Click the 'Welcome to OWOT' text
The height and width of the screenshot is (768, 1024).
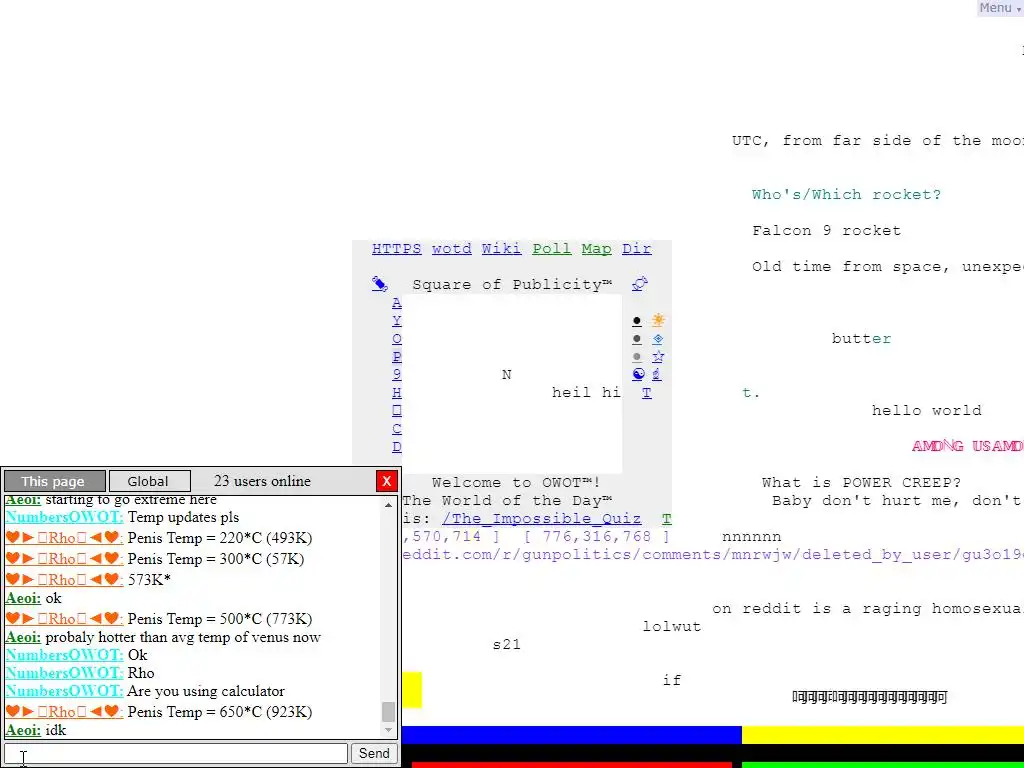[516, 483]
